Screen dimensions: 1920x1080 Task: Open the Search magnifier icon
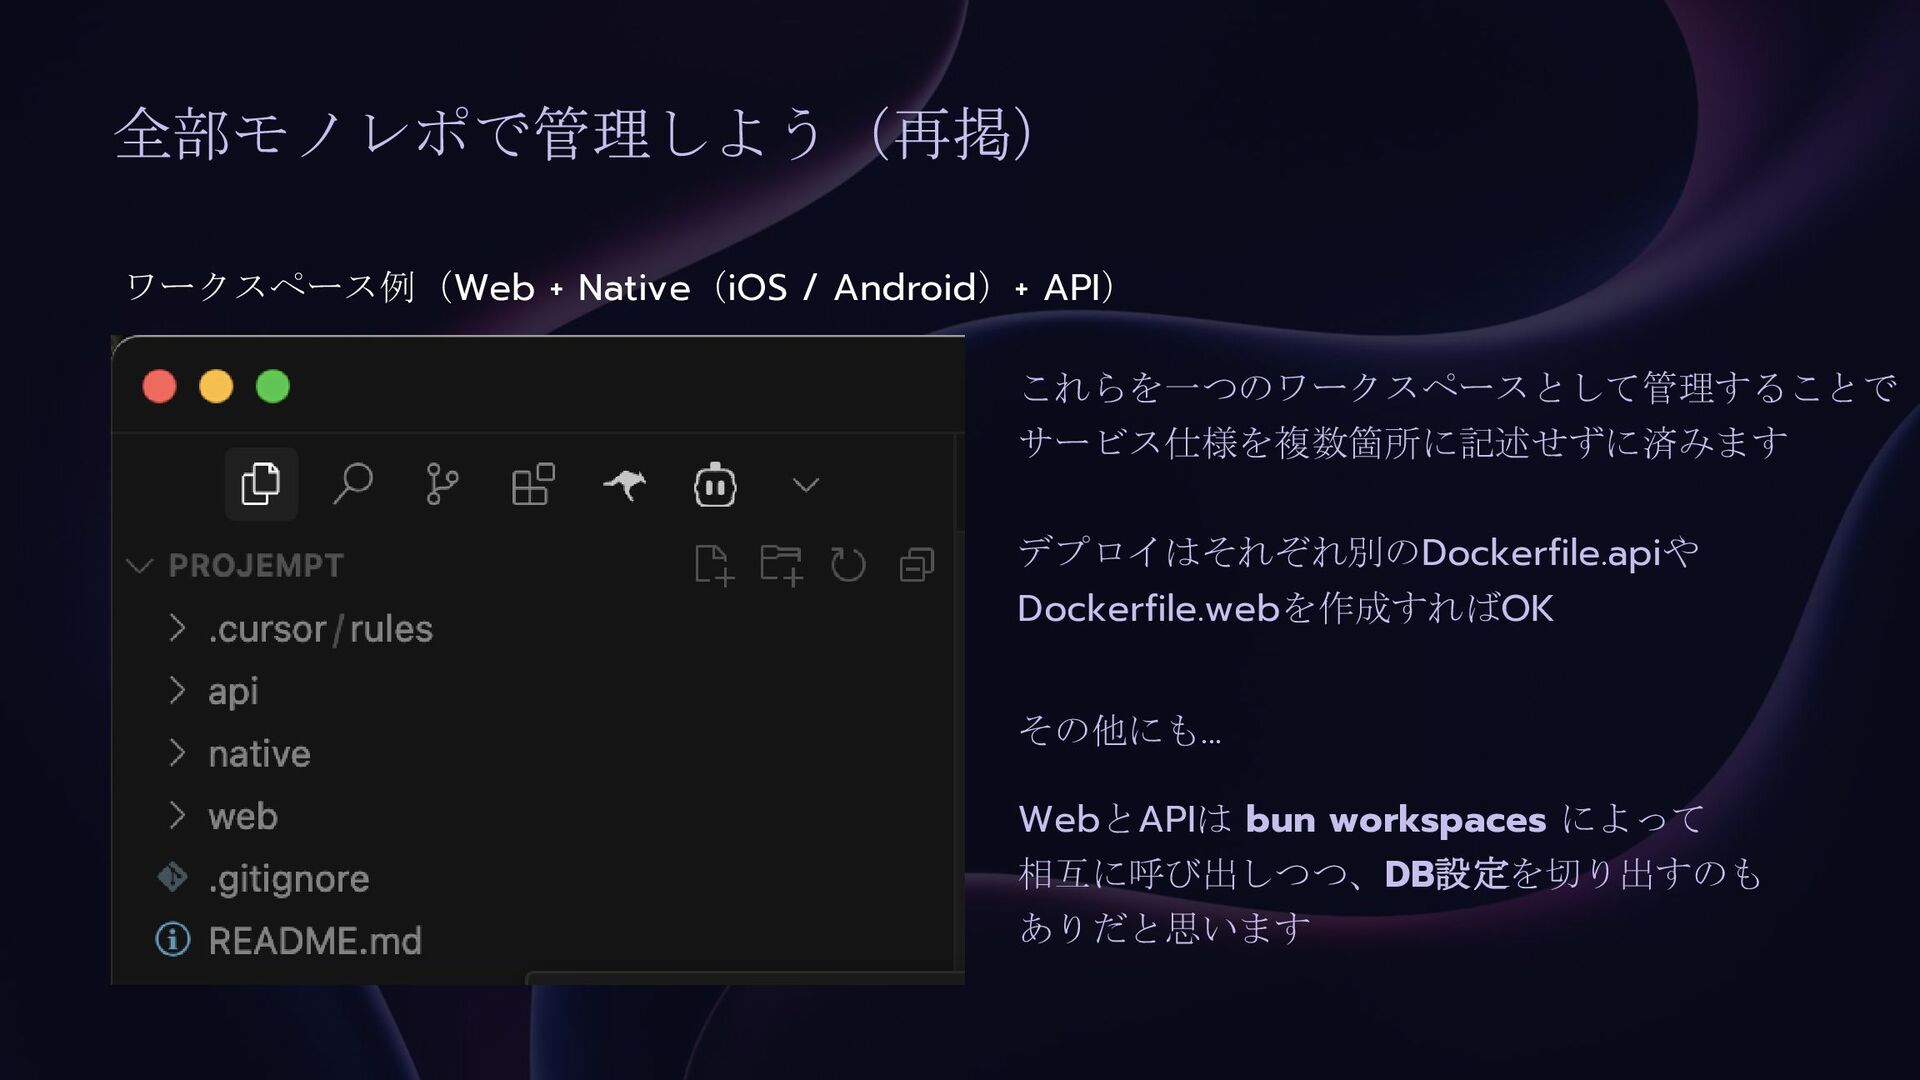tap(352, 485)
